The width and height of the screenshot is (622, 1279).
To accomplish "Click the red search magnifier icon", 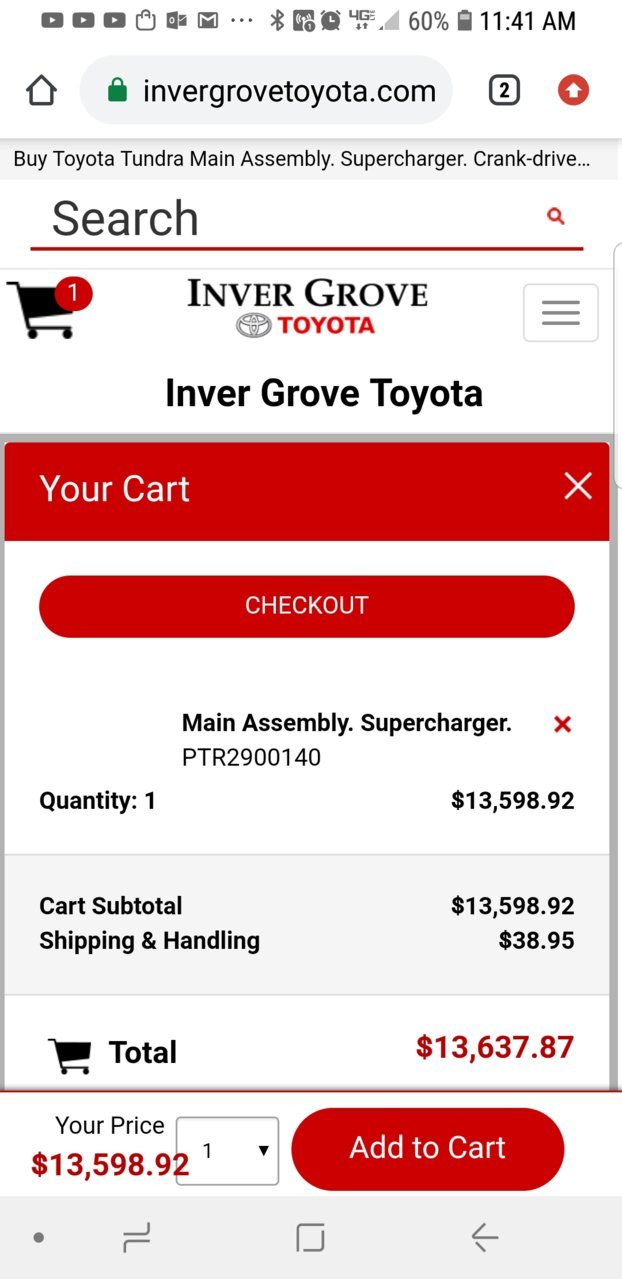I will click(557, 216).
